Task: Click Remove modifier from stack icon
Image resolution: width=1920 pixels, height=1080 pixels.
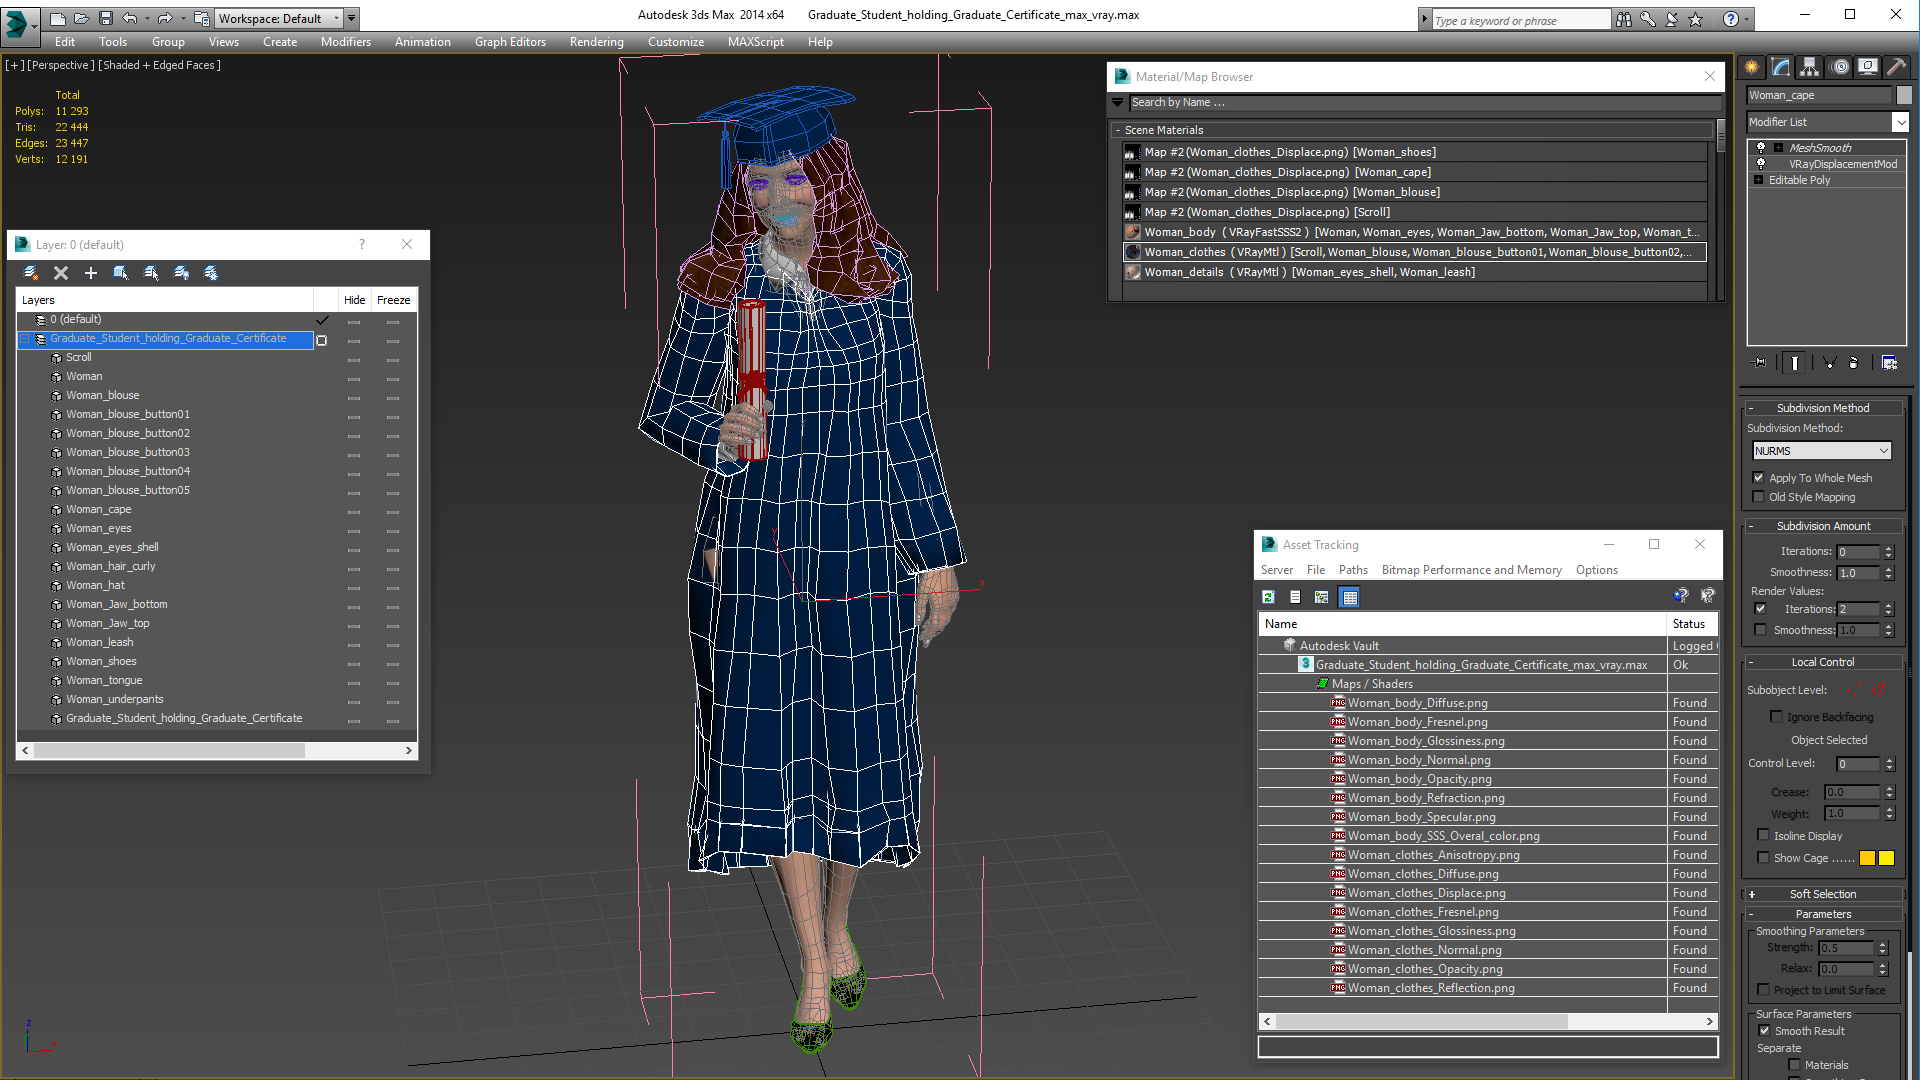Action: 1853,363
